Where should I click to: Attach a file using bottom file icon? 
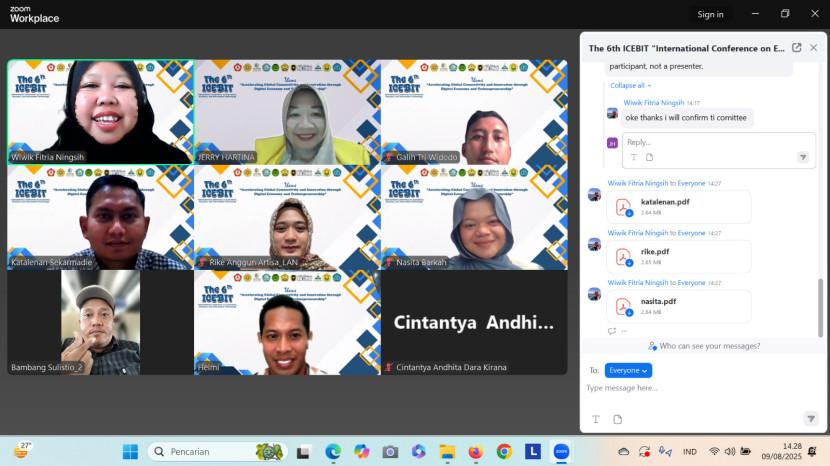(617, 419)
